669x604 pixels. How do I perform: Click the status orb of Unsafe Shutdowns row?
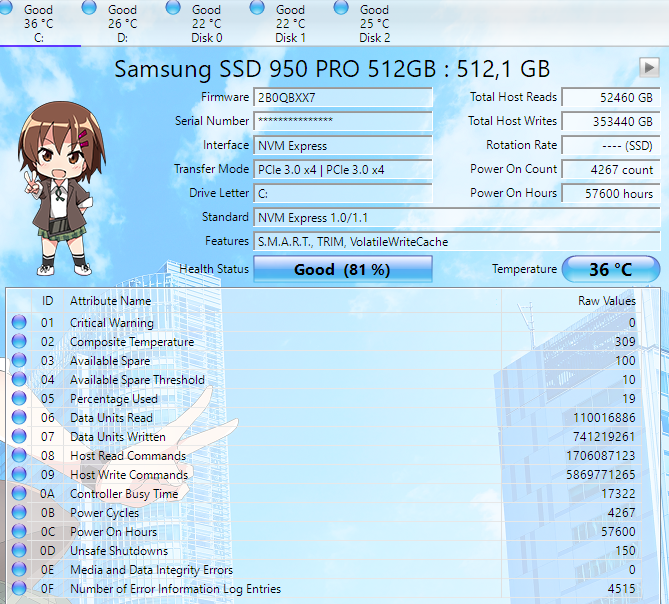pyautogui.click(x=19, y=550)
